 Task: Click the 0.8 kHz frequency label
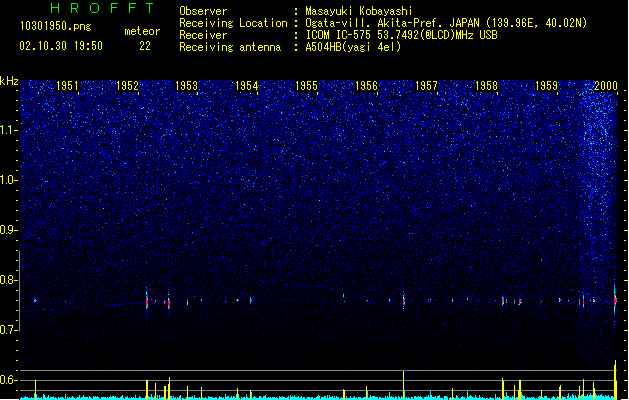click(8, 280)
